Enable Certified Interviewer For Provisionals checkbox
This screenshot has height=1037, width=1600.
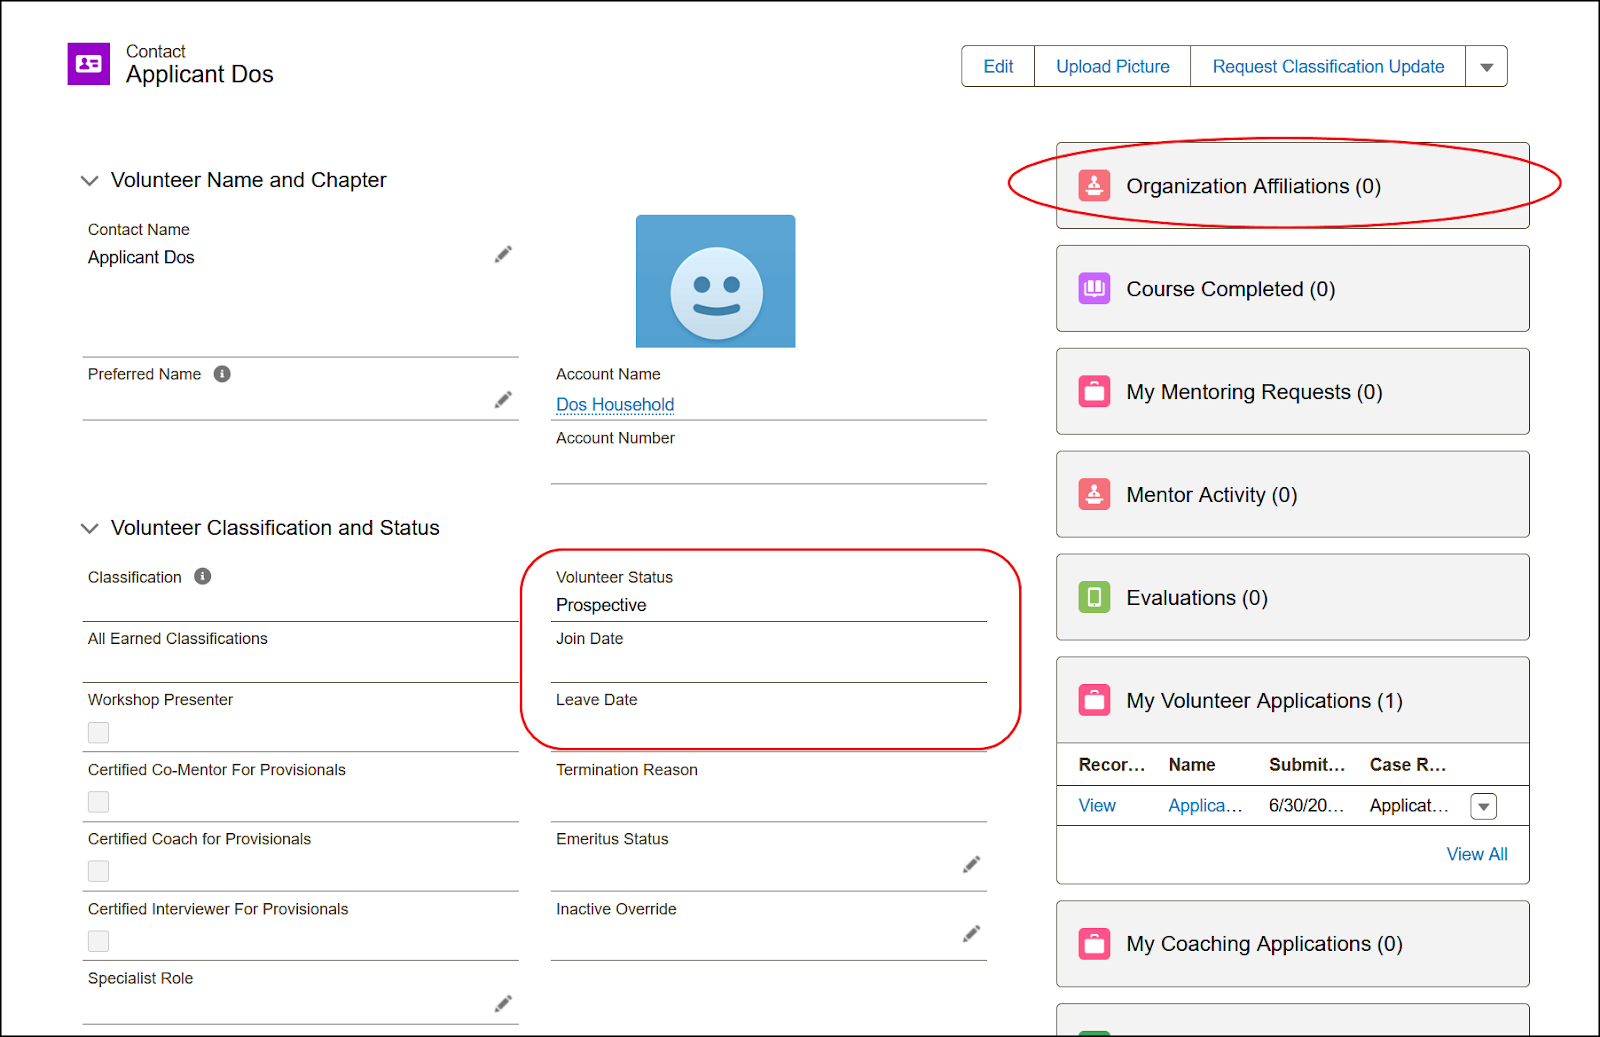click(98, 941)
